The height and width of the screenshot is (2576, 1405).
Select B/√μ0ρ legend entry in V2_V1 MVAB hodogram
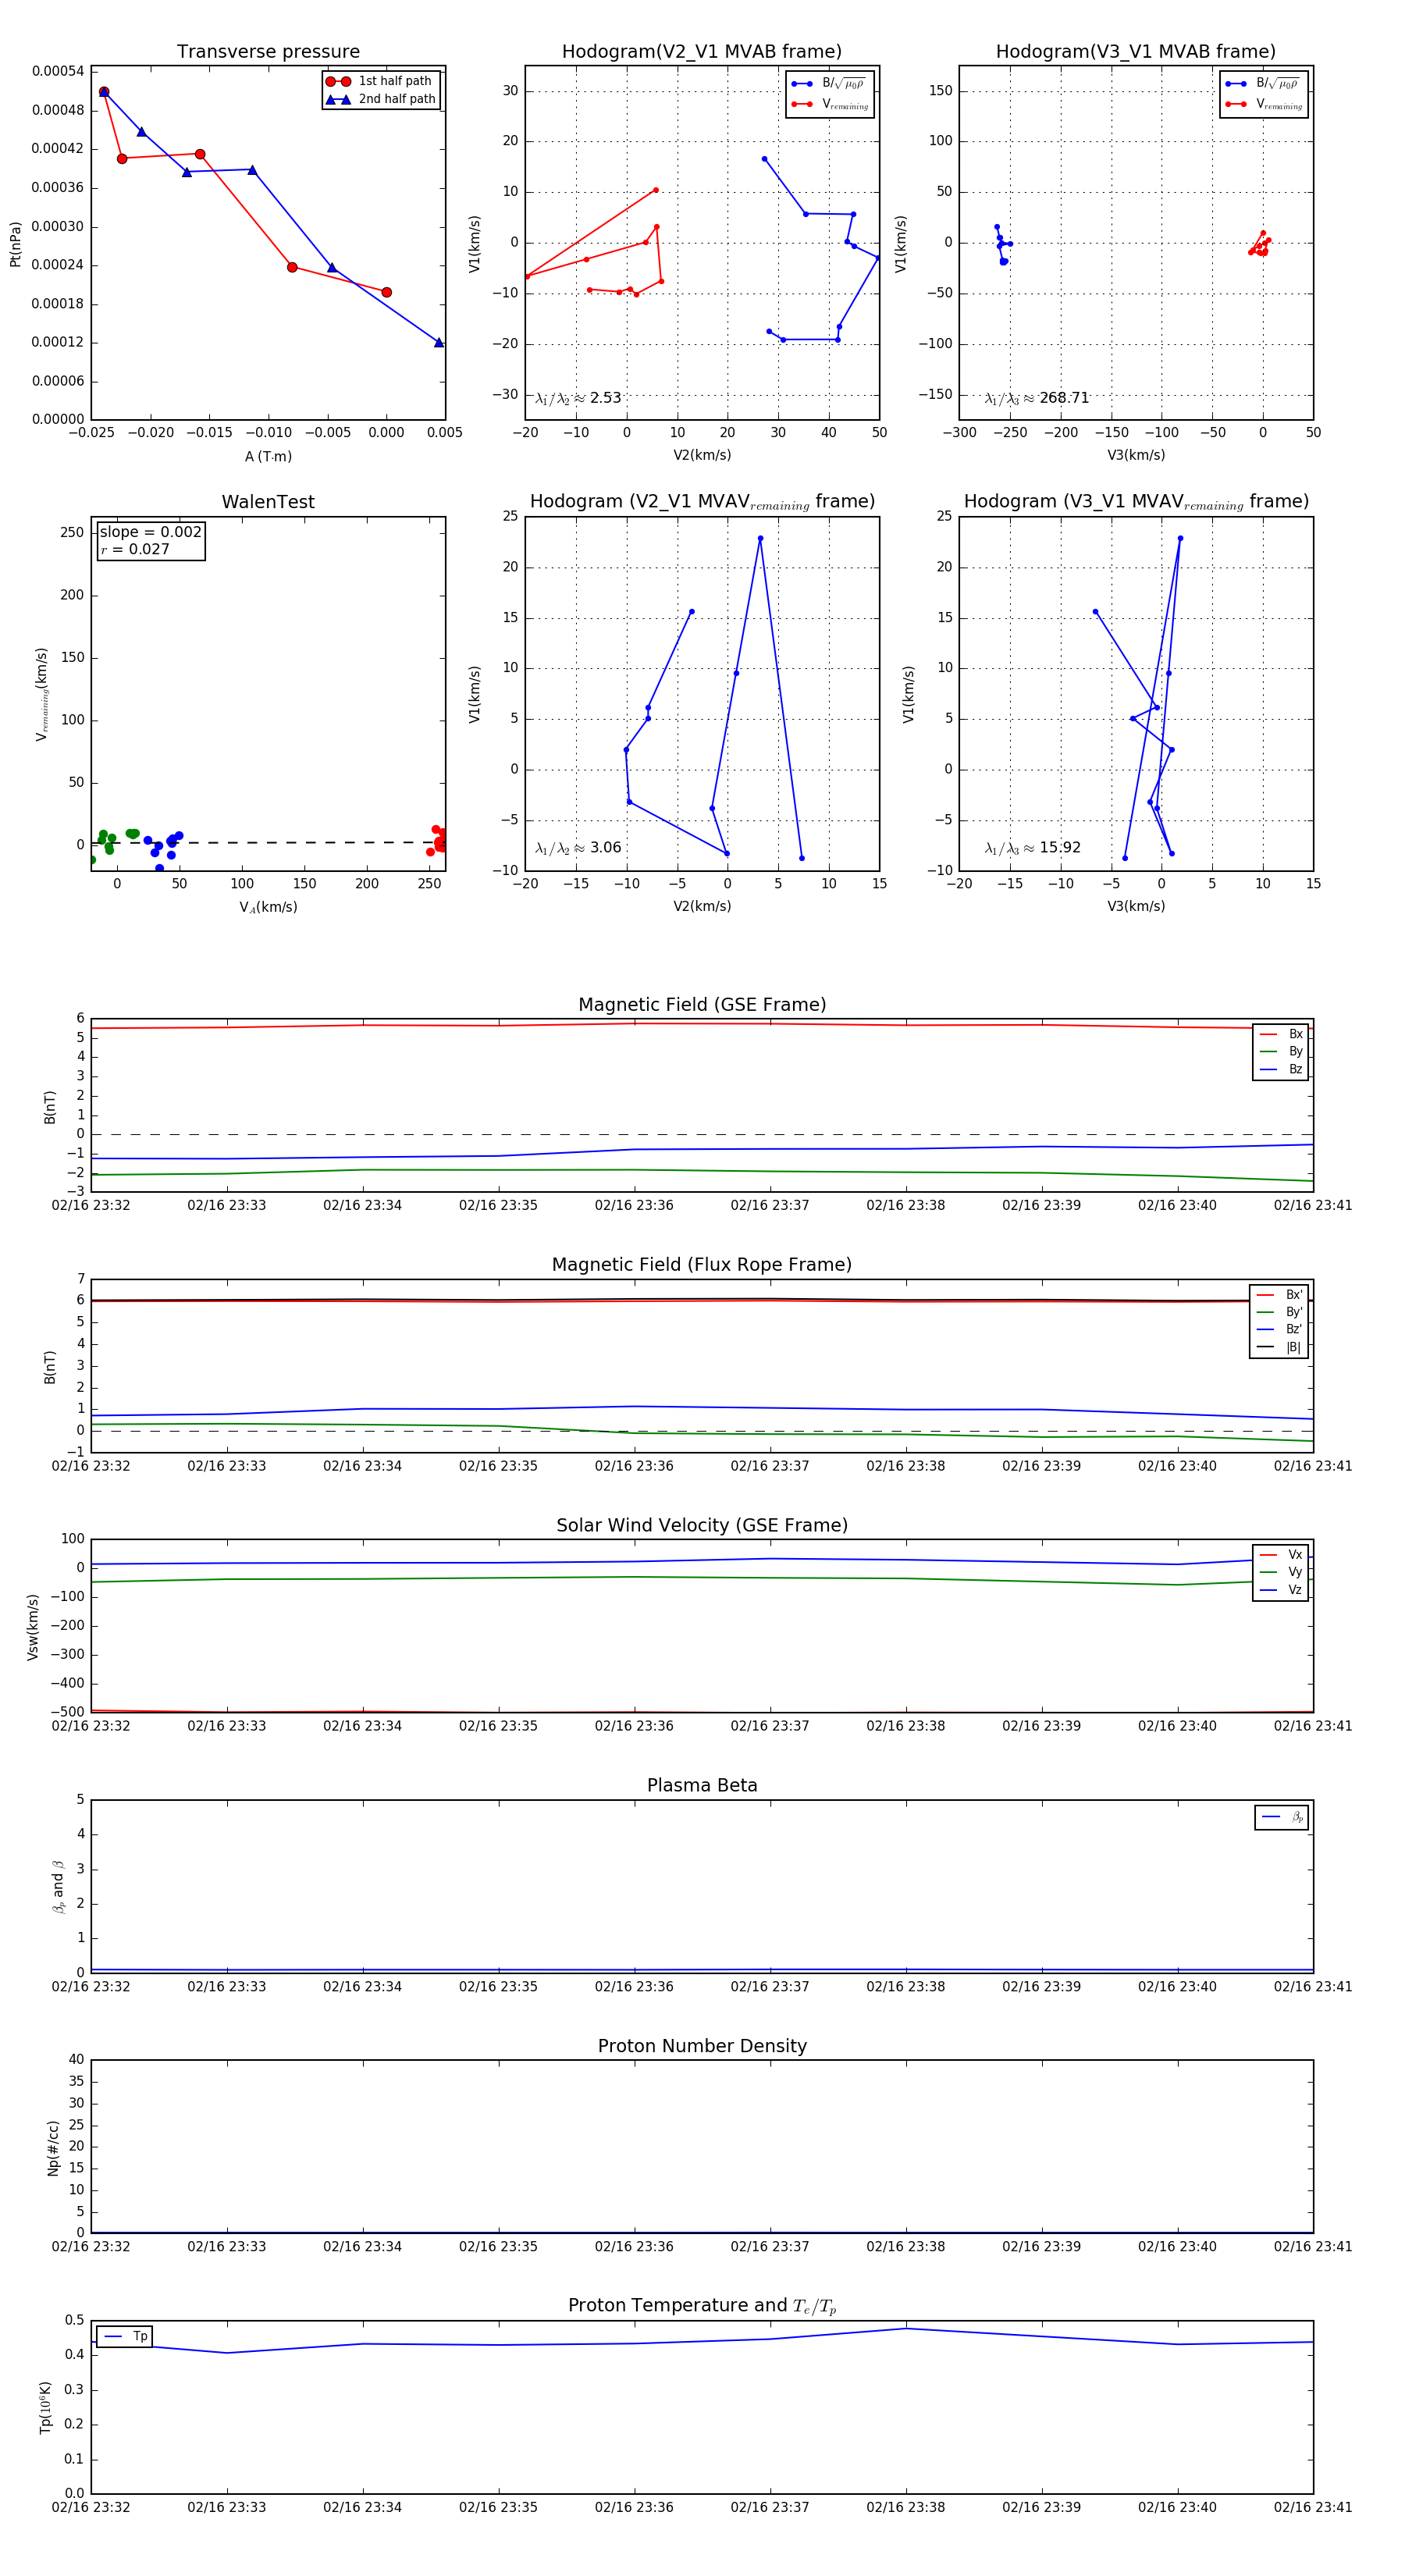(829, 84)
